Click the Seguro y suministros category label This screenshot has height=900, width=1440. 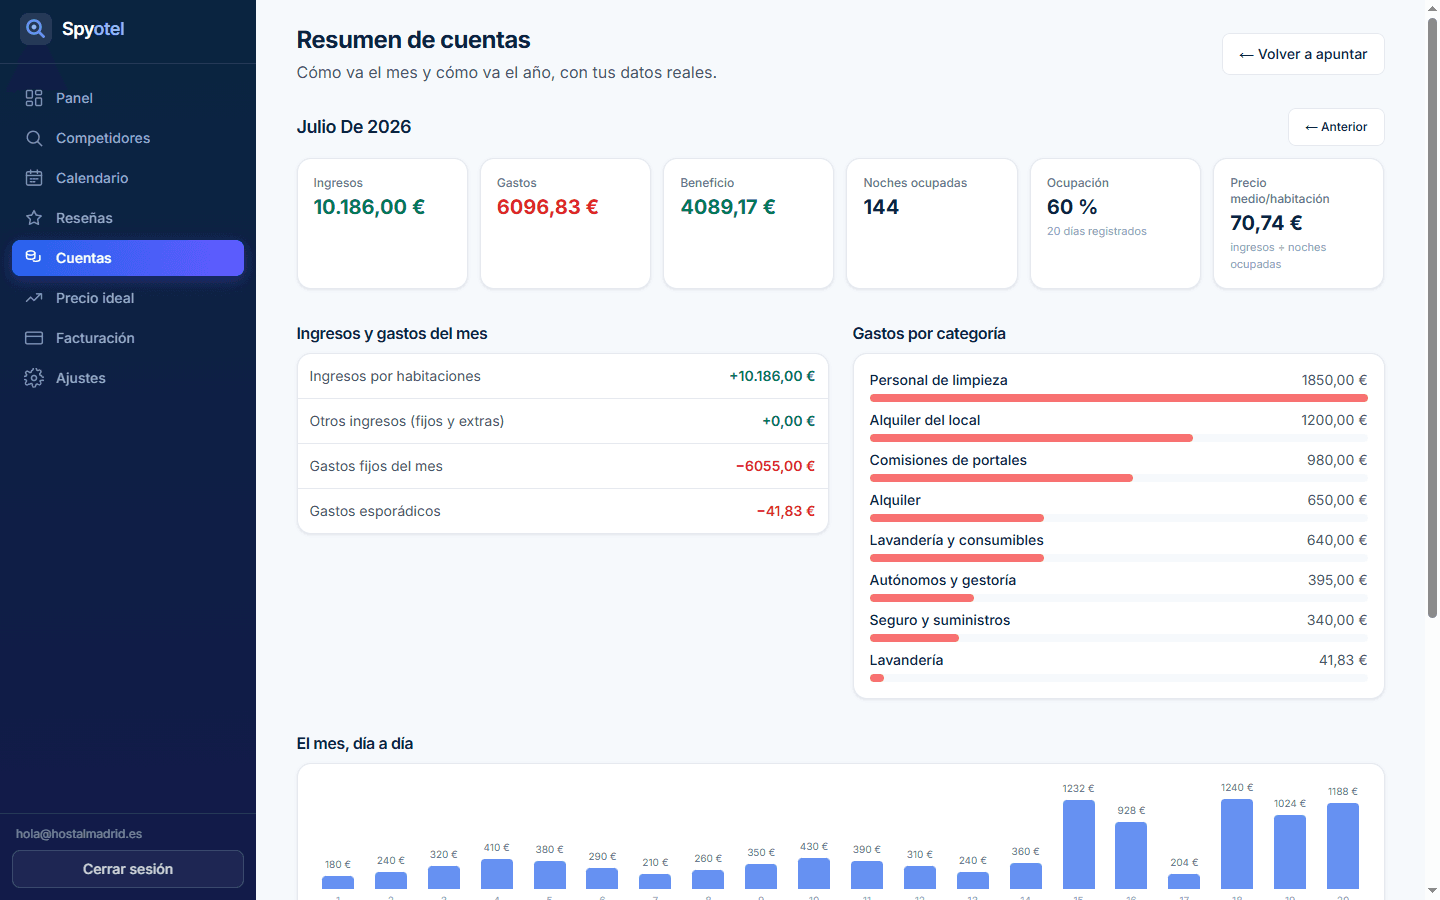tap(940, 620)
